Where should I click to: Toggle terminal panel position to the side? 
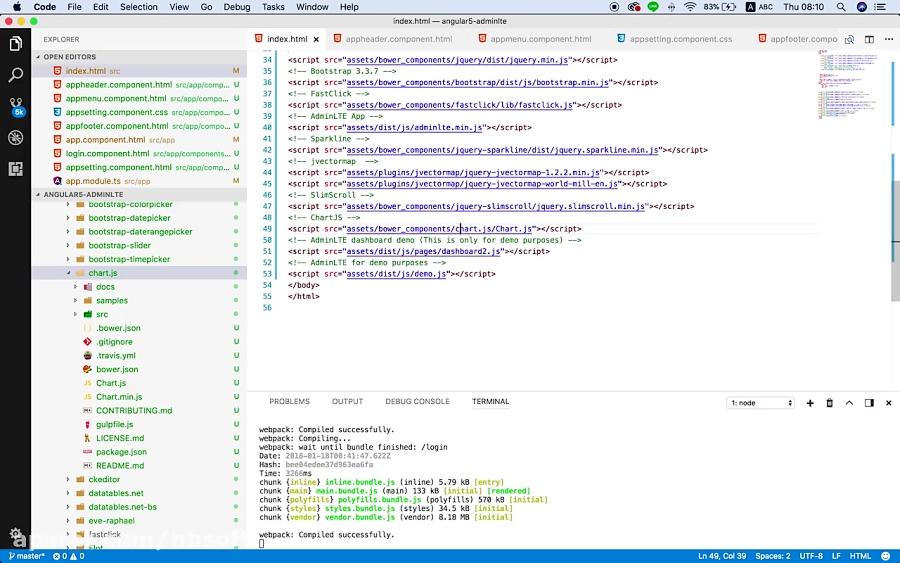coord(869,403)
